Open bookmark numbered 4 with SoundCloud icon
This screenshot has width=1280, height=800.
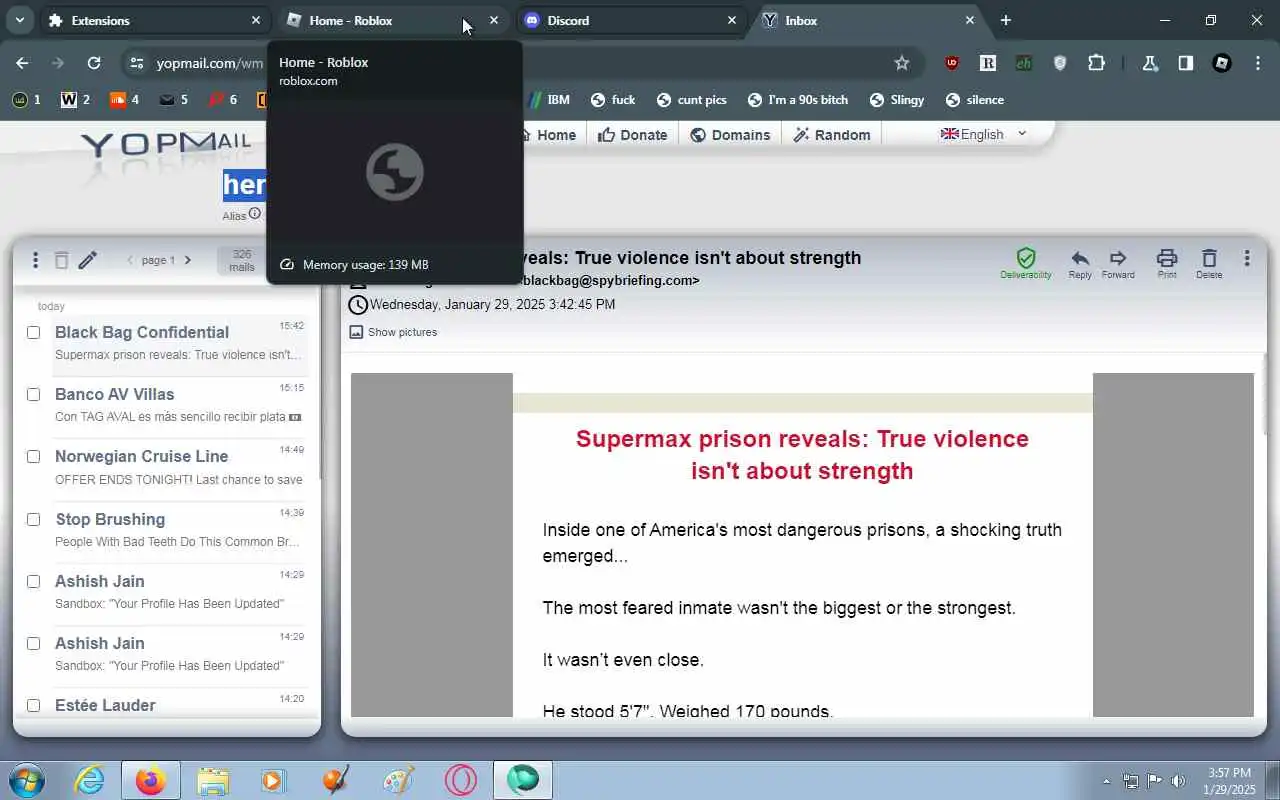coord(124,100)
